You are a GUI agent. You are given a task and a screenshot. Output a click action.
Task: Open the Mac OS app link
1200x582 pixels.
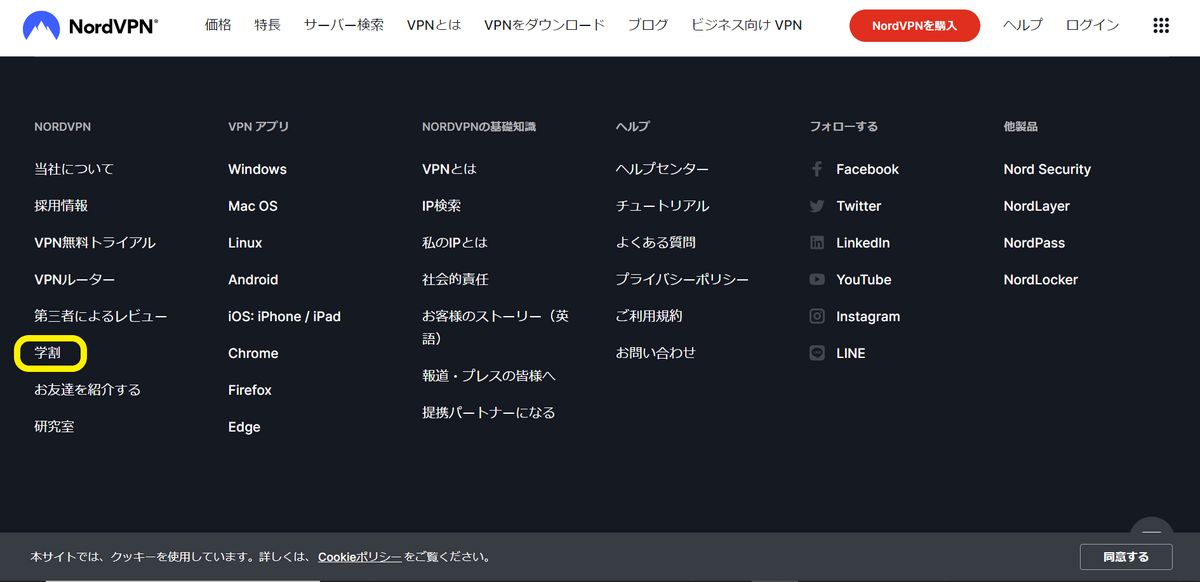(x=253, y=206)
